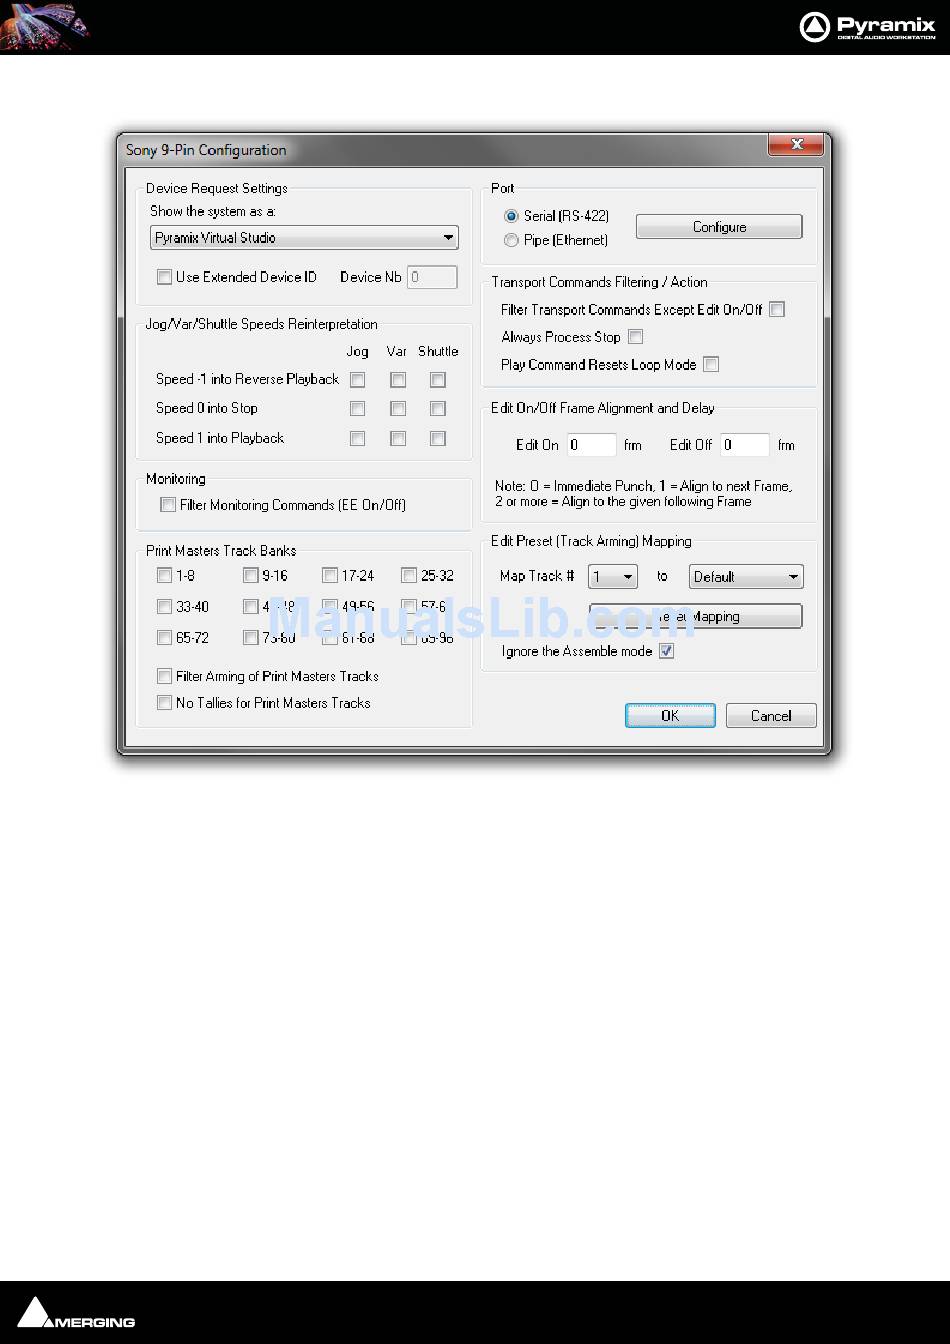
Task: Toggle Play Command Resets Loop Mode
Action: click(x=711, y=364)
